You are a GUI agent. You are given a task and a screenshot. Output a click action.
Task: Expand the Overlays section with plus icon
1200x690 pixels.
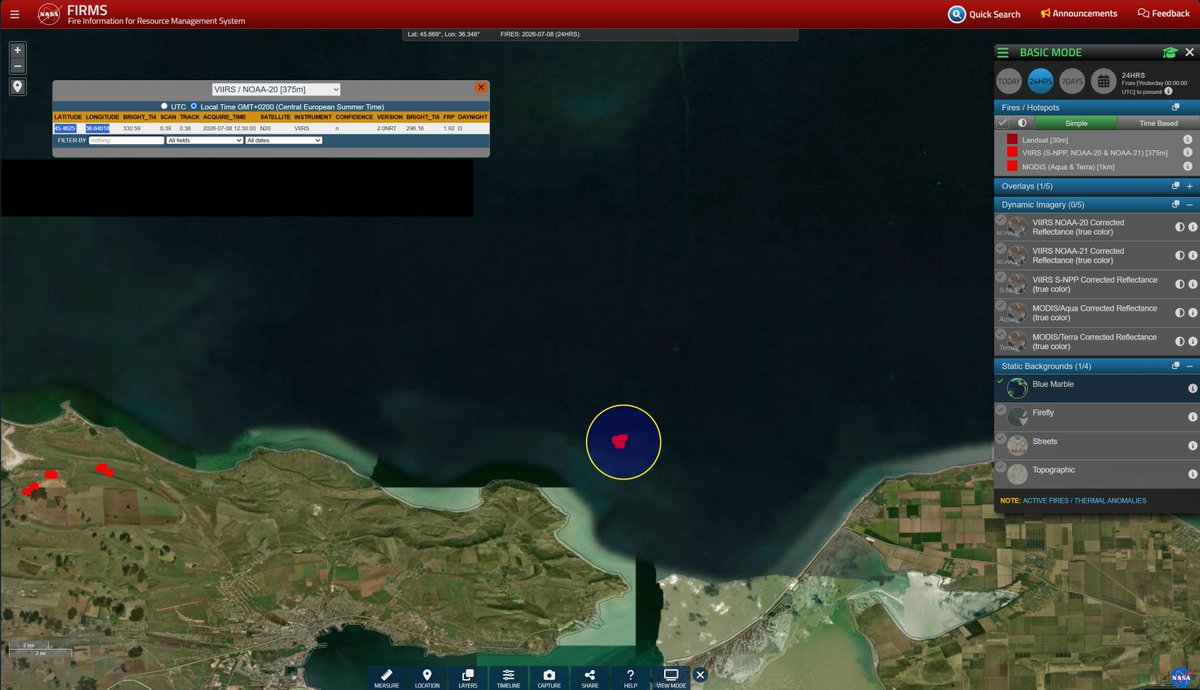point(1189,186)
